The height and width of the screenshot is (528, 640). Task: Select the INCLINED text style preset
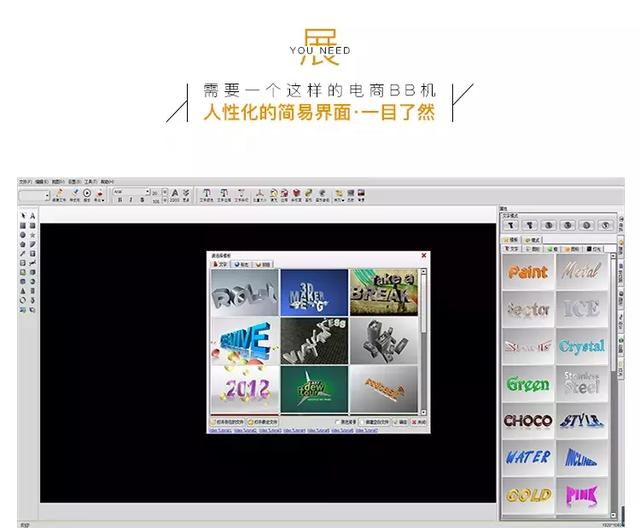click(582, 457)
